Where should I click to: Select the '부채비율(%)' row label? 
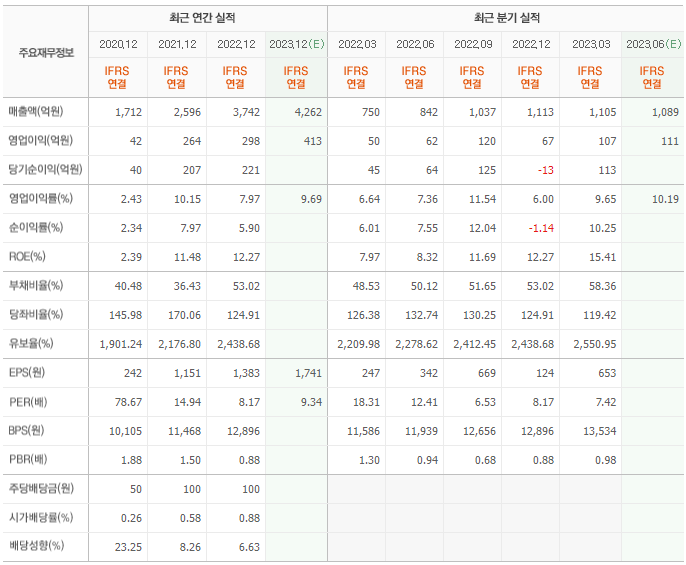36,285
